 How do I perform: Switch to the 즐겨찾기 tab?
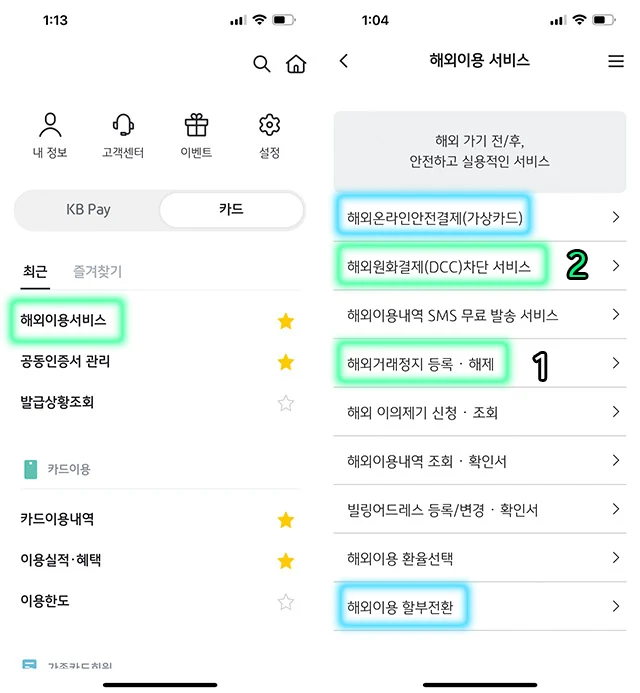click(97, 271)
